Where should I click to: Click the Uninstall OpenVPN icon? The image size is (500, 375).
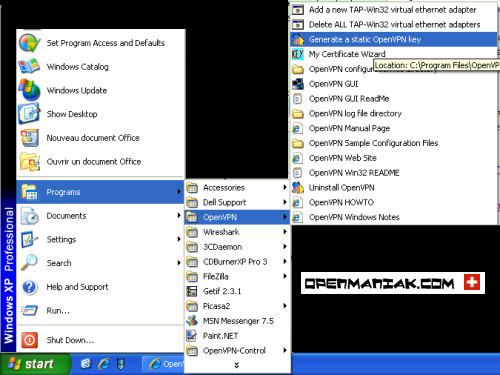[298, 187]
